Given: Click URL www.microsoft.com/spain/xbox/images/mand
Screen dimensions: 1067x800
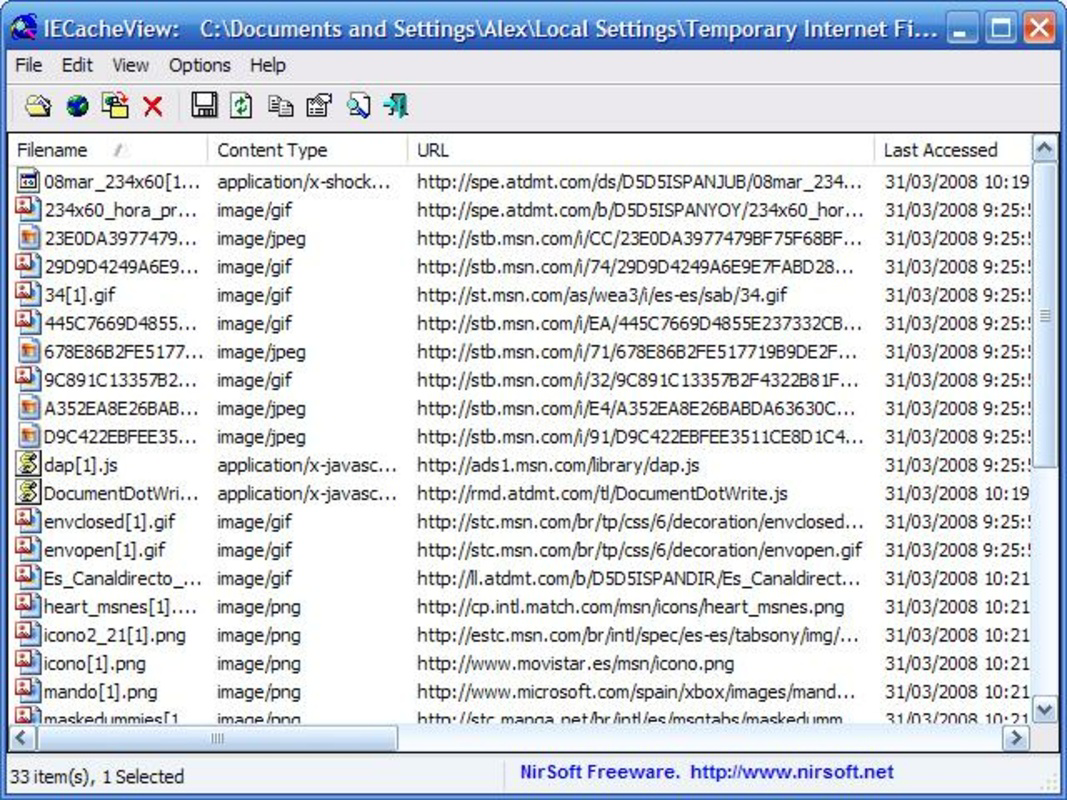Looking at the screenshot, I should pyautogui.click(x=636, y=692).
